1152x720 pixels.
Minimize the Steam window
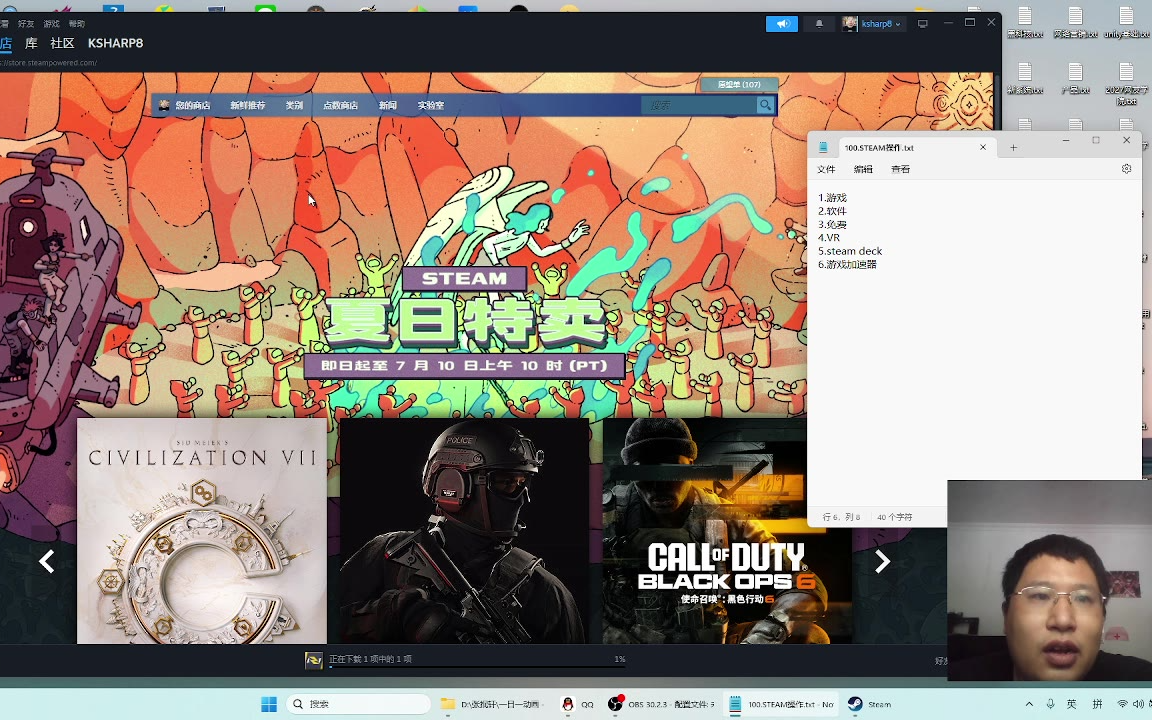tap(948, 23)
